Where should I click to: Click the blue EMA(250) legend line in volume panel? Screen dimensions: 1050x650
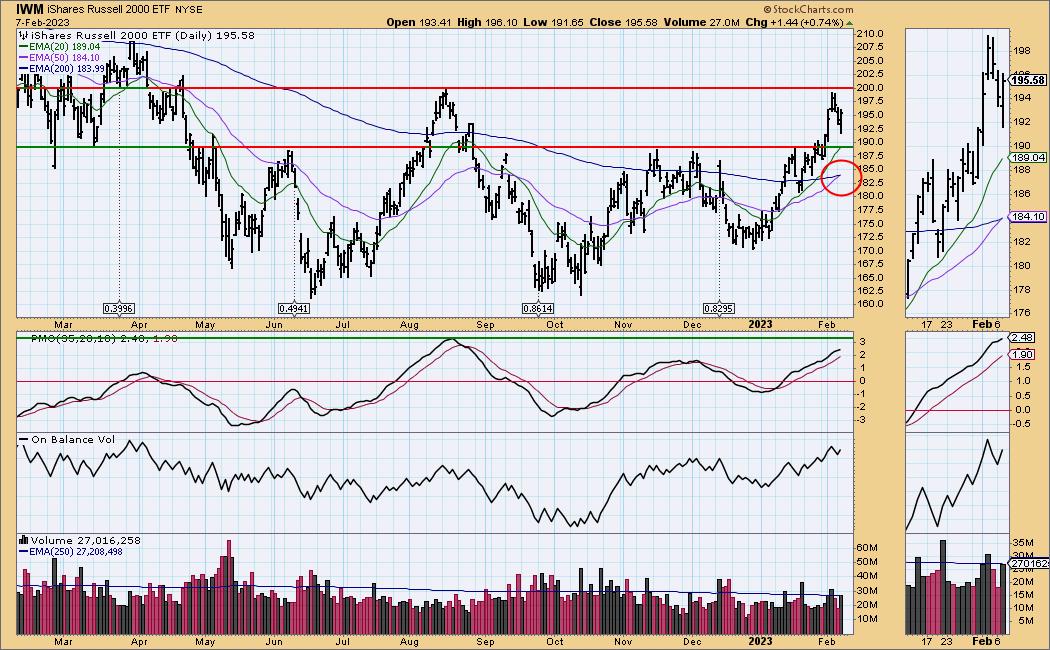click(x=23, y=552)
